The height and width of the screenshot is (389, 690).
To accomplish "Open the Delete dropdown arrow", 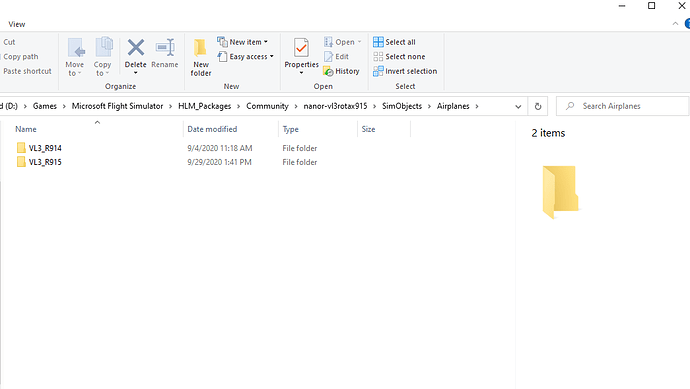I will click(x=136, y=73).
